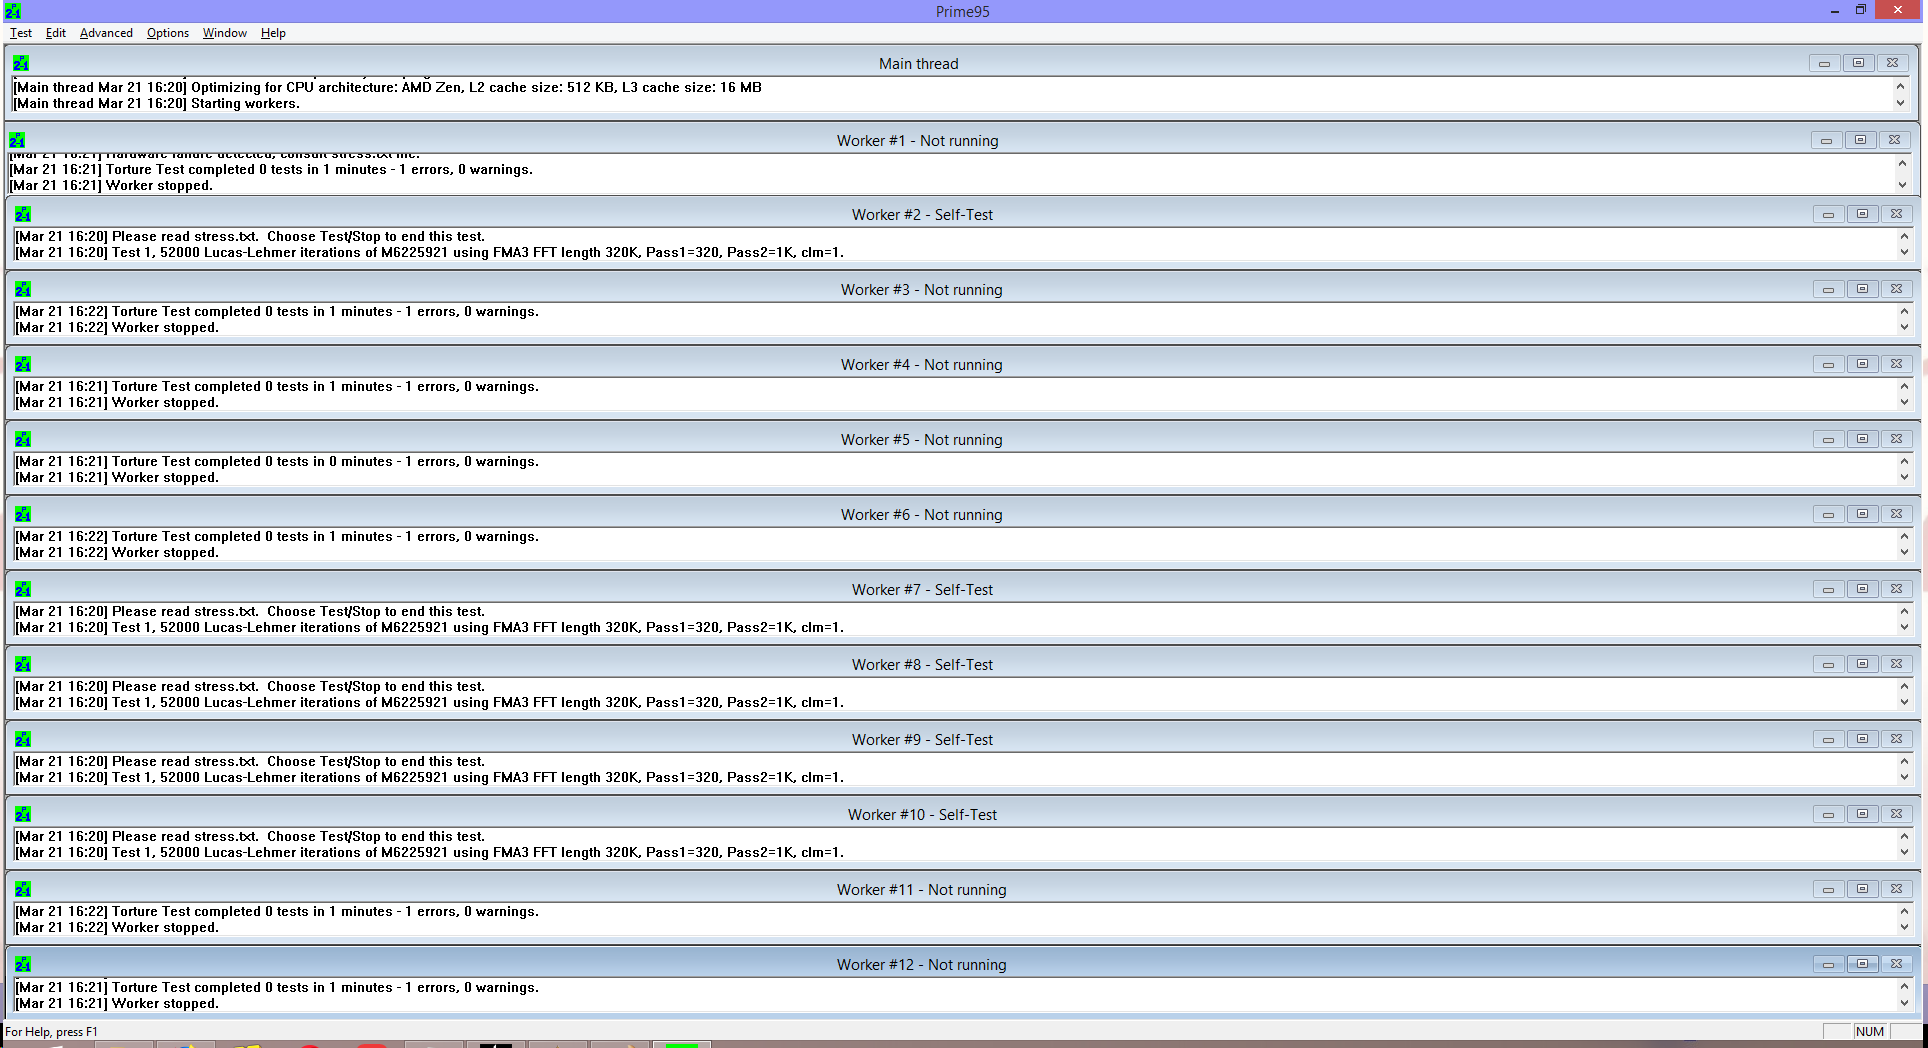Screen dimensions: 1928x1048
Task: Maximize the Worker #4 child window
Action: tap(1862, 364)
